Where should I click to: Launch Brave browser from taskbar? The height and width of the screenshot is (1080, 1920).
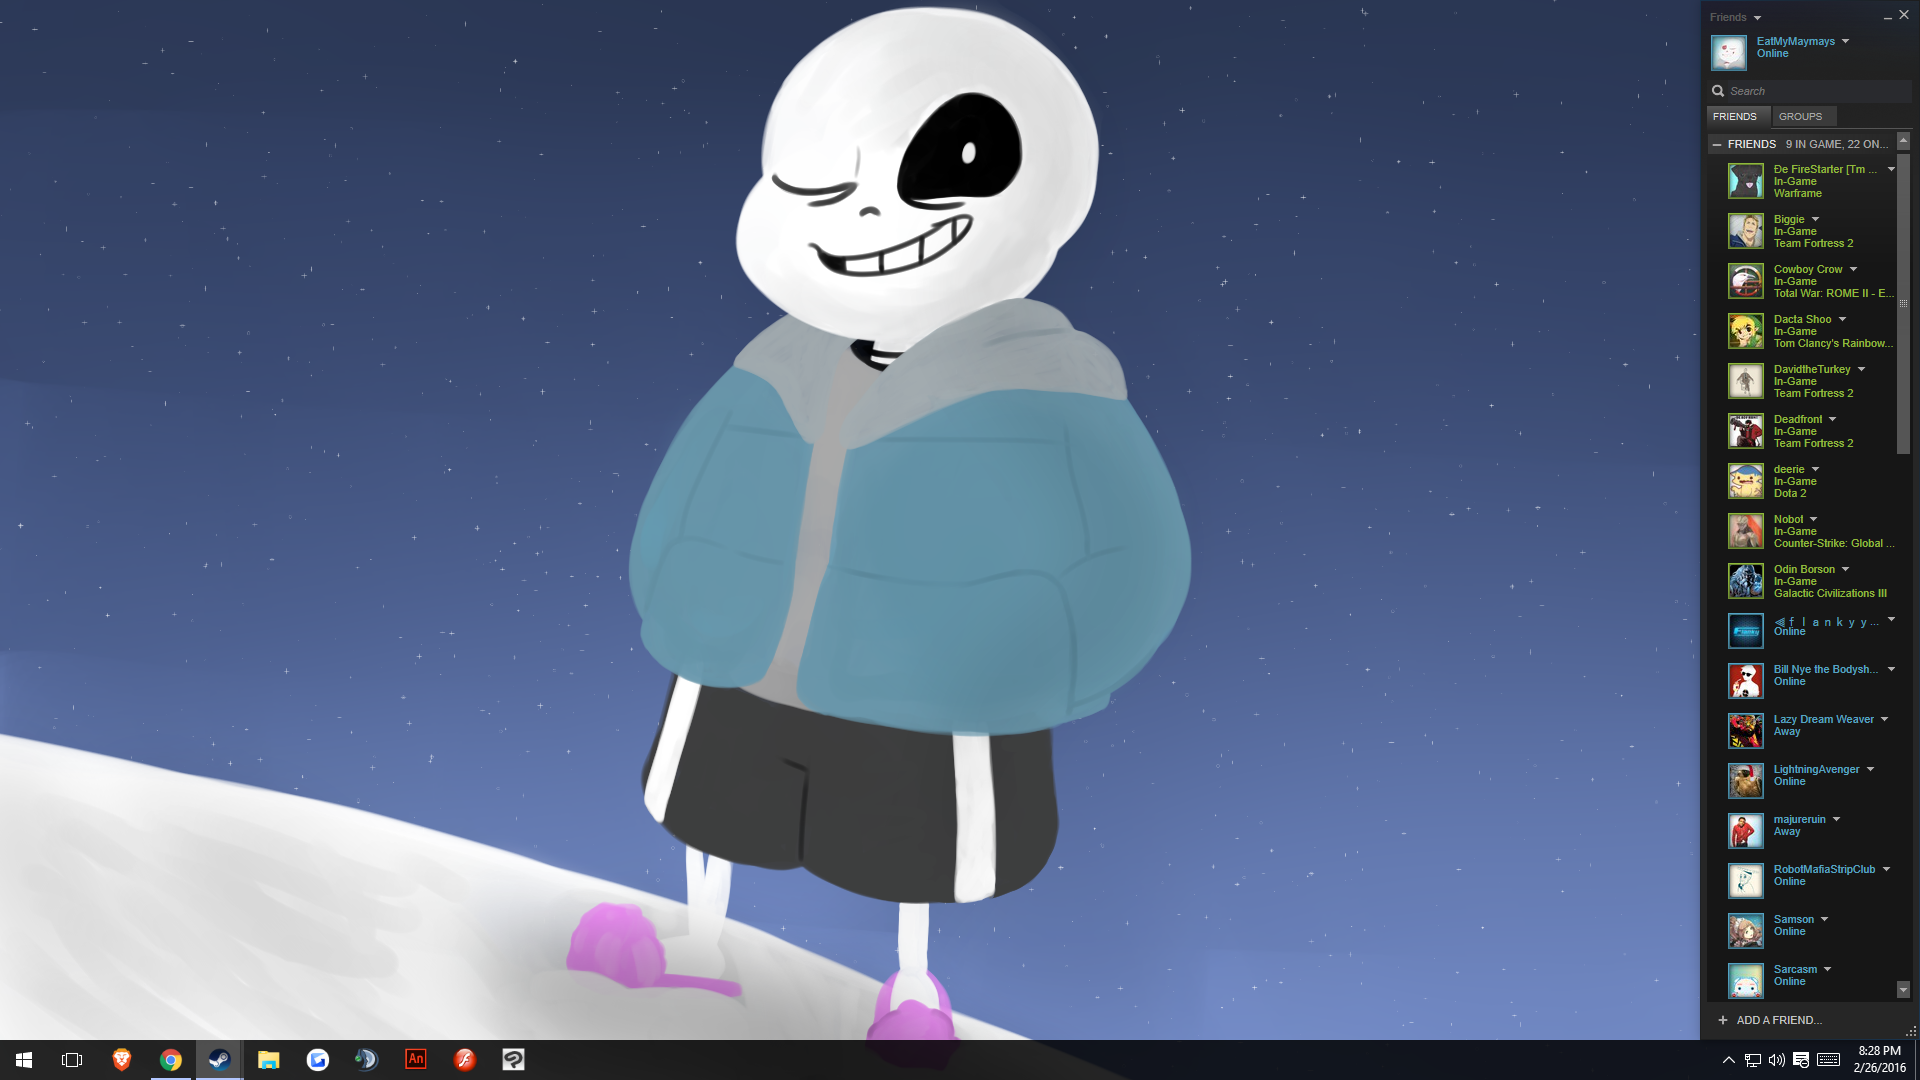pos(121,1060)
